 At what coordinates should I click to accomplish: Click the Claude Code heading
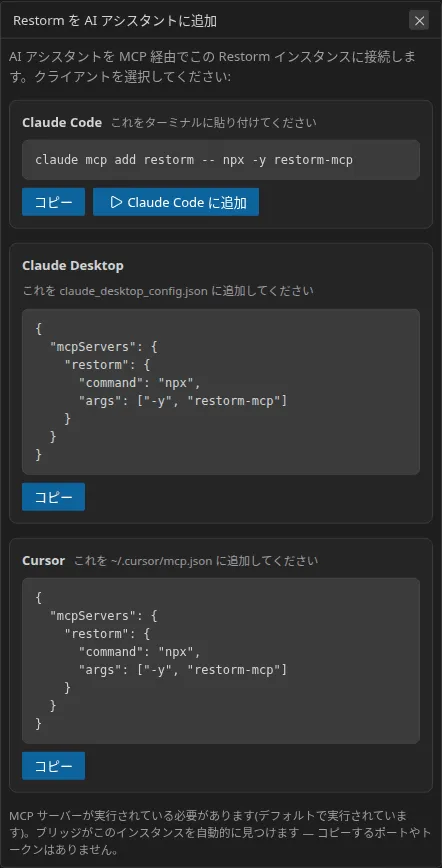coord(62,123)
